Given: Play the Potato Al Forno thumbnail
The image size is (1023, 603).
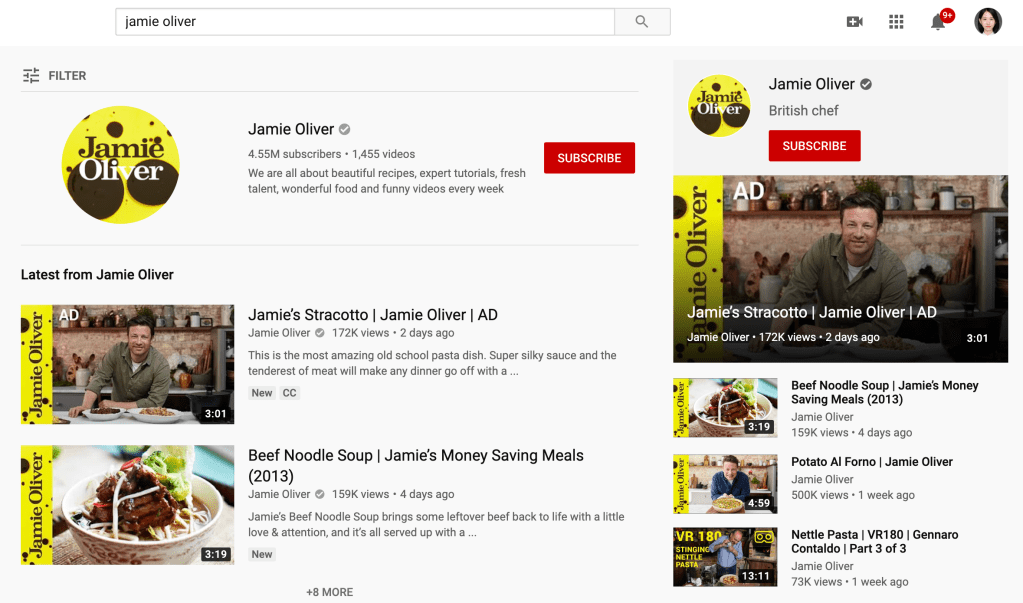Looking at the screenshot, I should pos(725,484).
